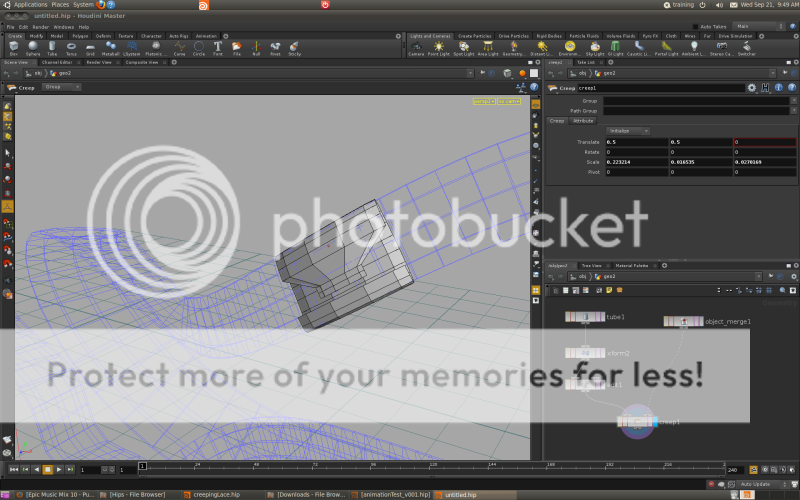Viewport: 800px width, 500px height.
Task: Add a GI Light from shelf
Action: tap(615, 48)
